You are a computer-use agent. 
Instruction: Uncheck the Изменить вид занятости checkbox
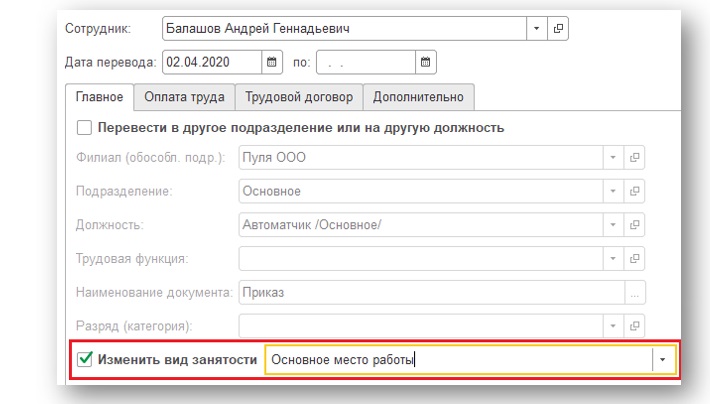point(84,360)
